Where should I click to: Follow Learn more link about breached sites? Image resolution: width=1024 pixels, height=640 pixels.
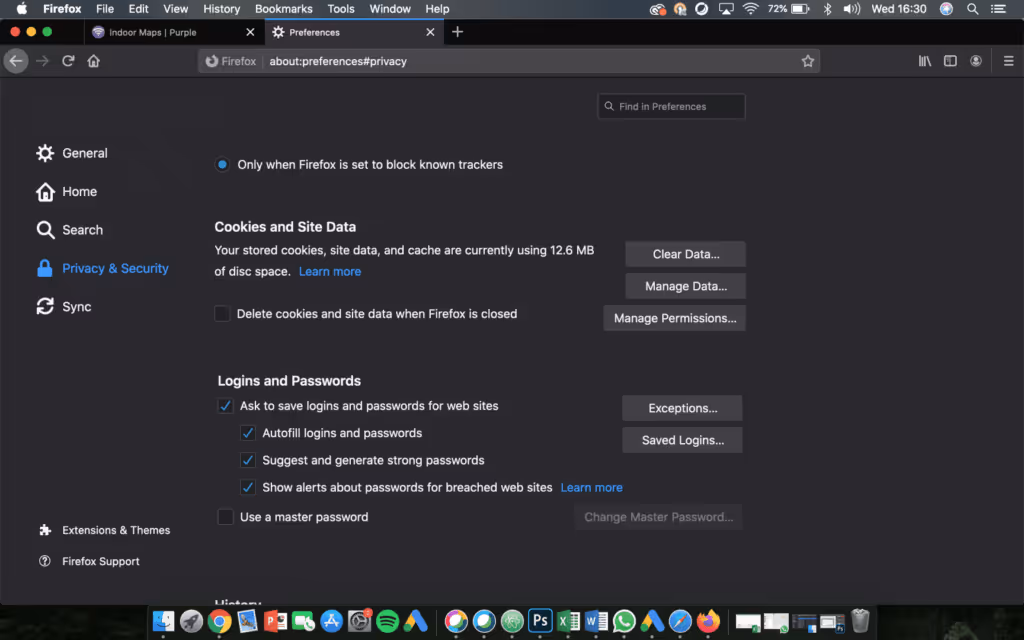click(x=592, y=488)
